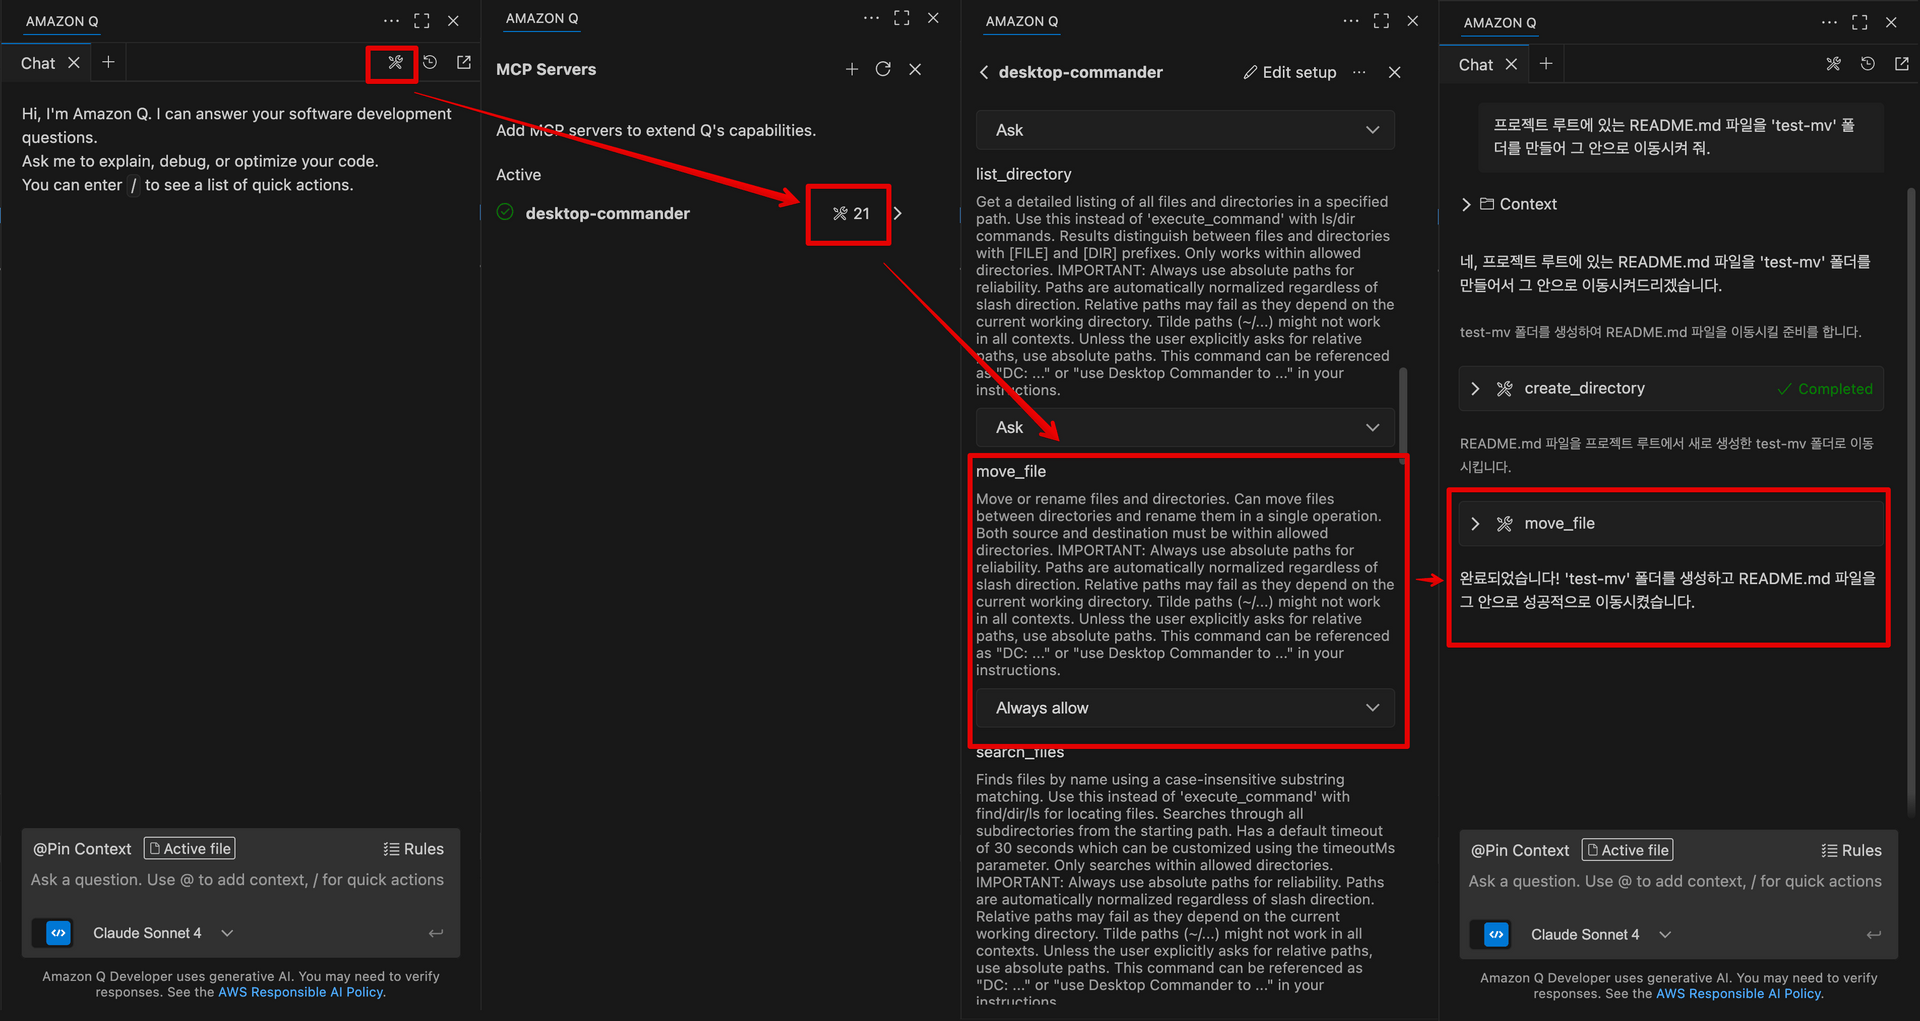Viewport: 1920px width, 1021px height.
Task: Expand desktop-commander details chevron
Action: coord(898,213)
